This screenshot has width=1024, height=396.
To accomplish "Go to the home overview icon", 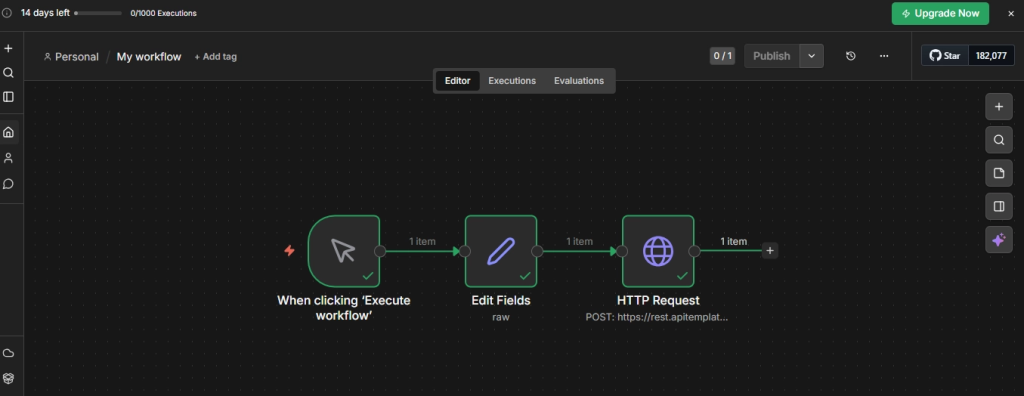I will tap(8, 132).
